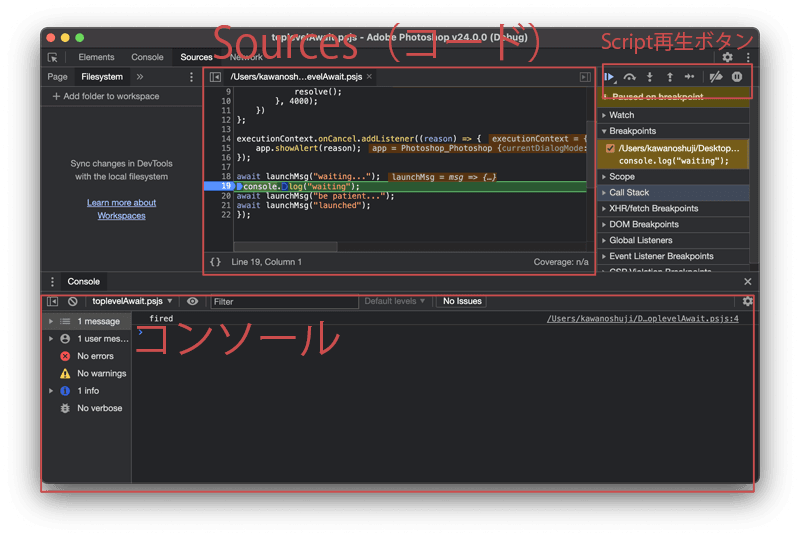Click the No Issues button
Viewport: 800px width, 537px height.
tap(462, 301)
